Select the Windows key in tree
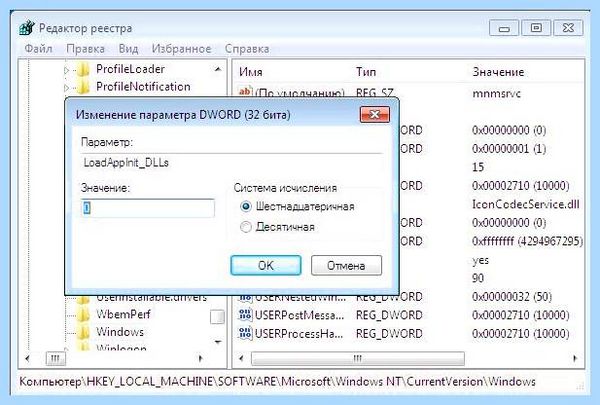600x405 pixels. (x=120, y=332)
